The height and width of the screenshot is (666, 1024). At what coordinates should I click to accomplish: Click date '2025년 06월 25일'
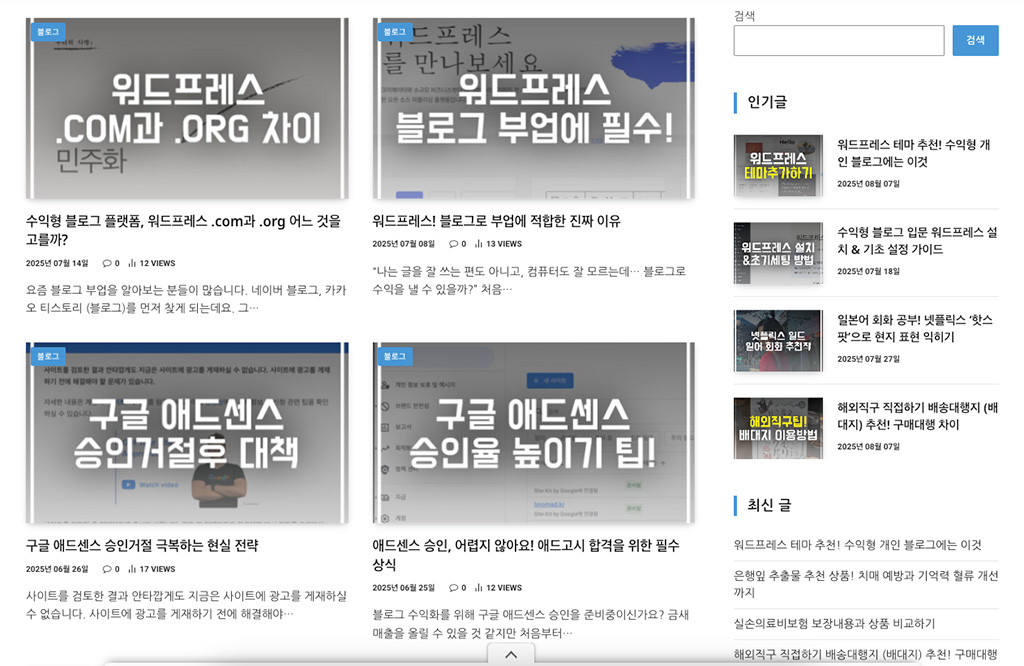tap(404, 588)
